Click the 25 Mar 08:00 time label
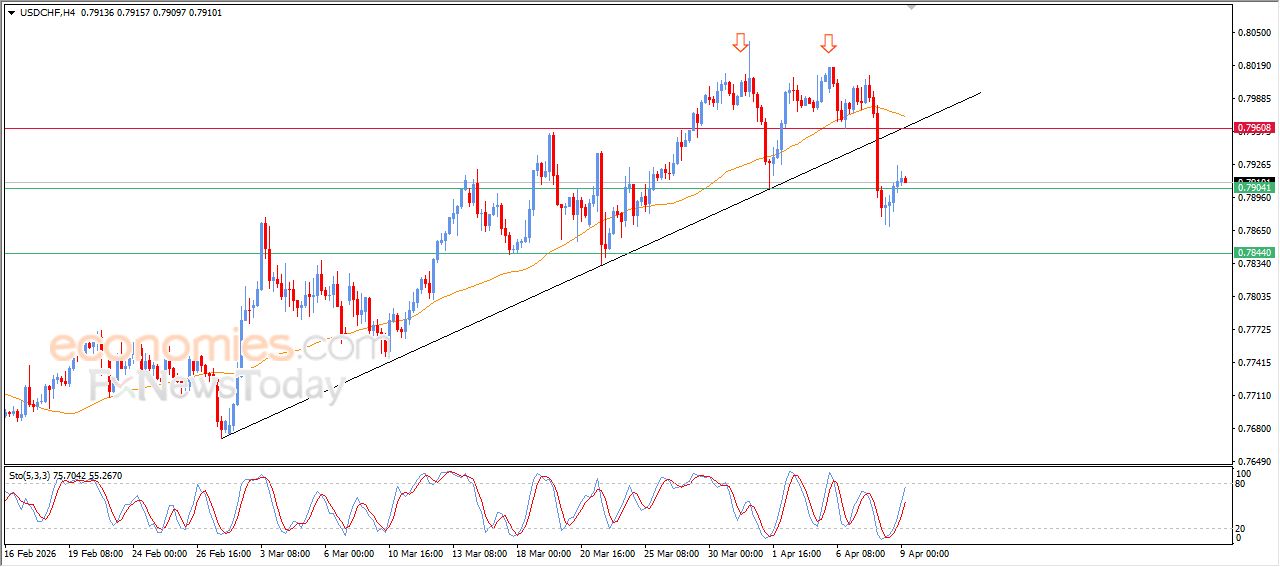The image size is (1280, 567). [672, 553]
